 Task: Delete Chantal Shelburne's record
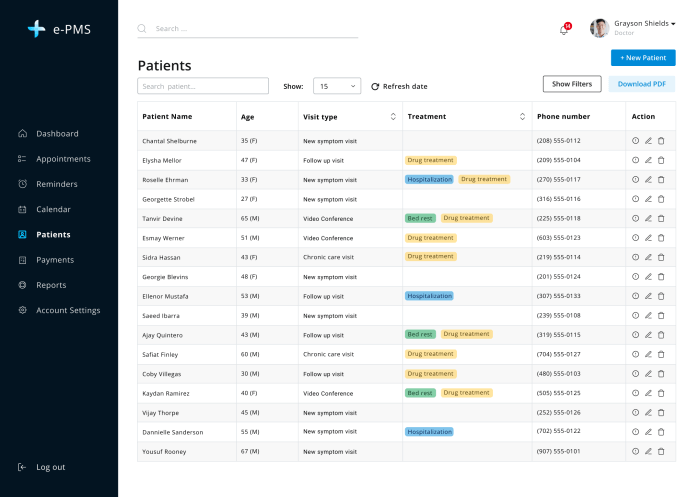click(661, 141)
